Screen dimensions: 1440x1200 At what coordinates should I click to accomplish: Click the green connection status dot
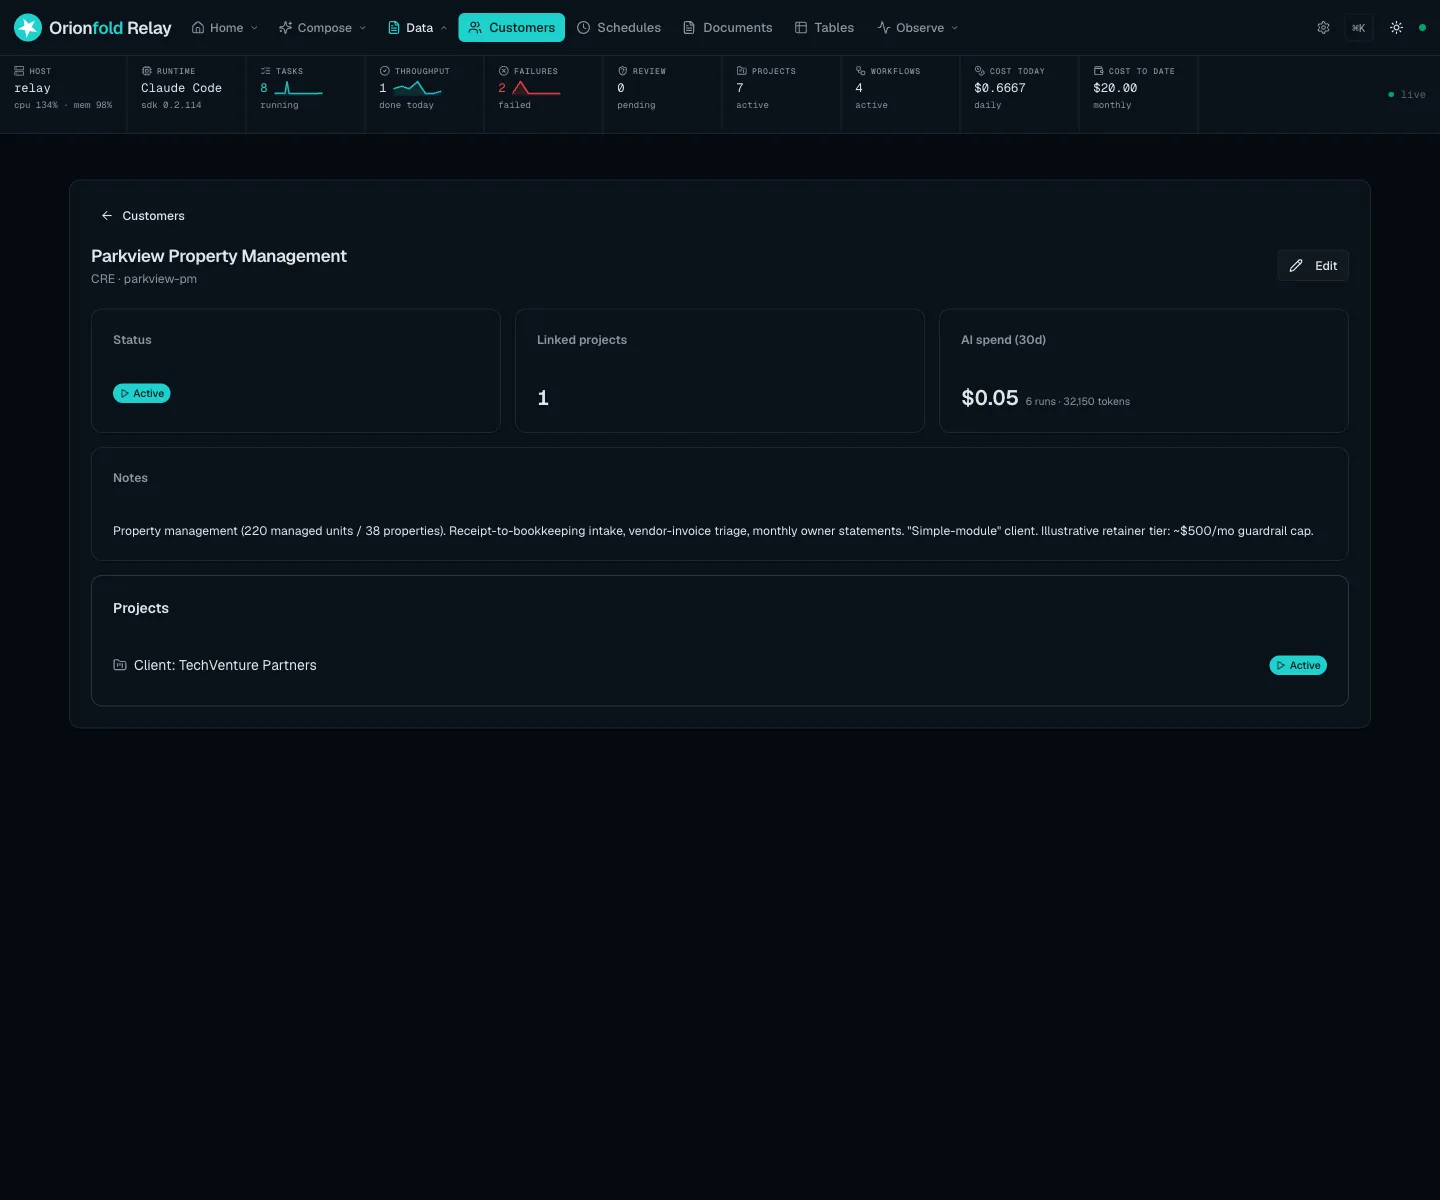(1422, 28)
